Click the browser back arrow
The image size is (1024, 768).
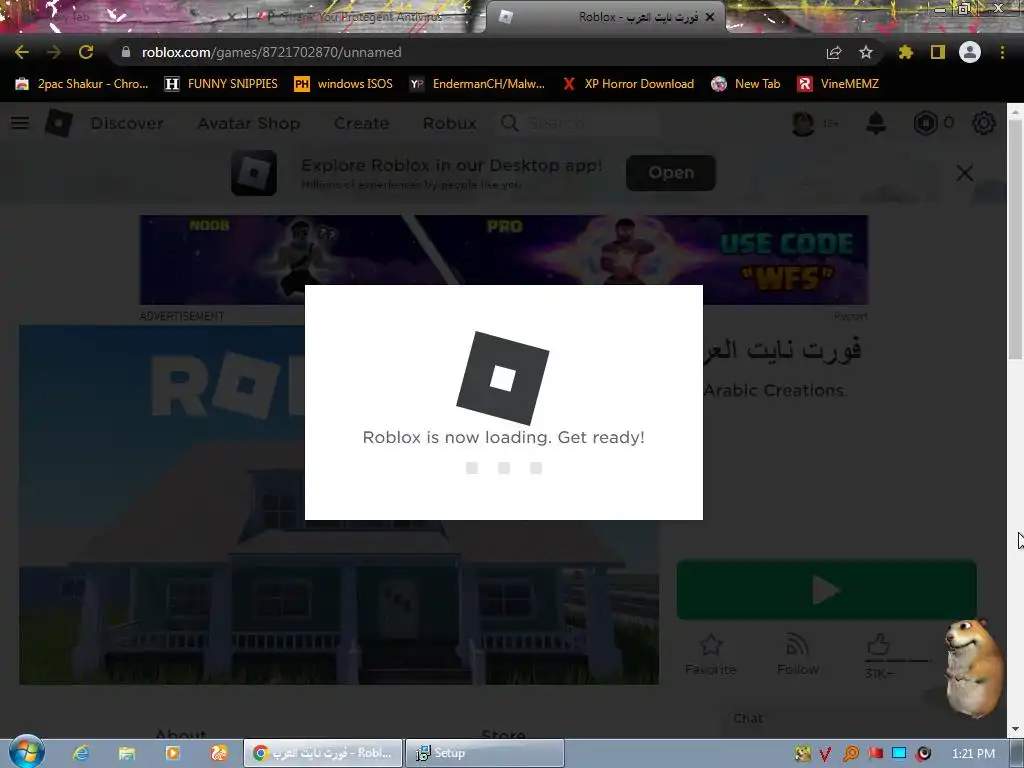22,52
